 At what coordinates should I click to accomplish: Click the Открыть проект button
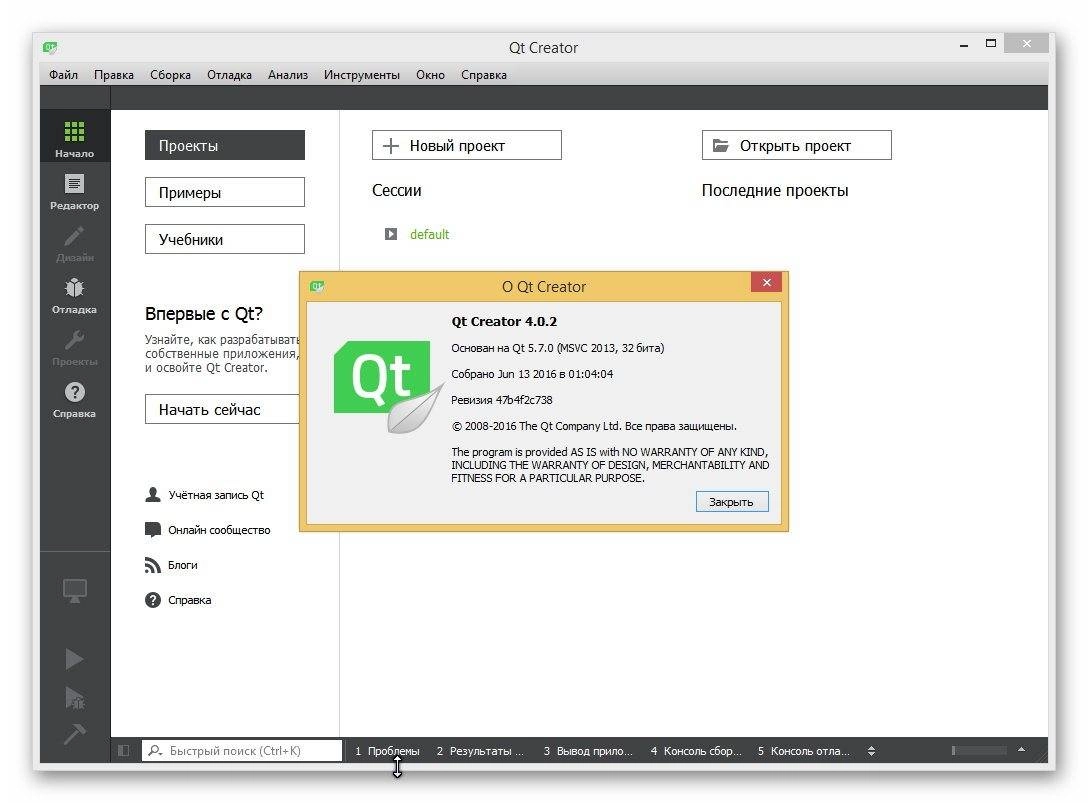(x=797, y=145)
